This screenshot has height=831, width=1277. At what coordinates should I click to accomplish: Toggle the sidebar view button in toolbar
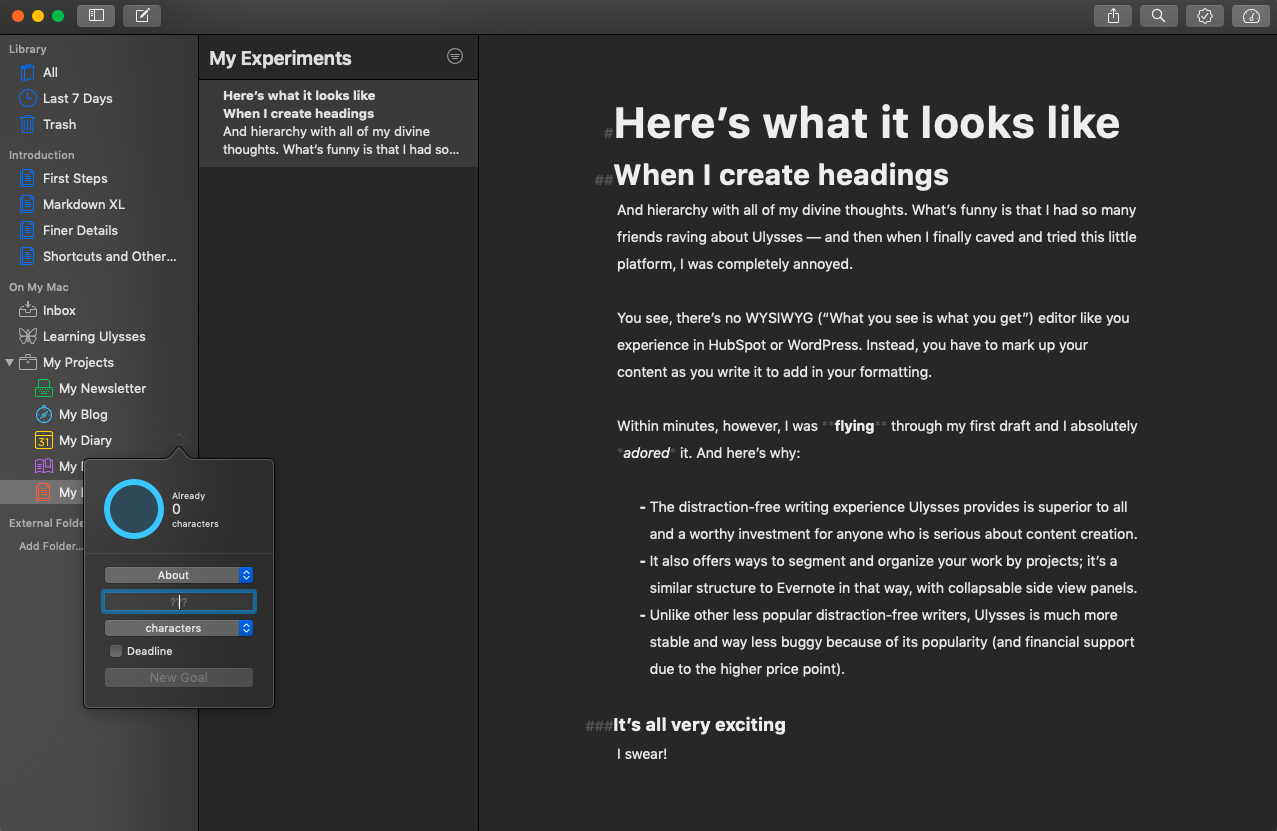96,15
